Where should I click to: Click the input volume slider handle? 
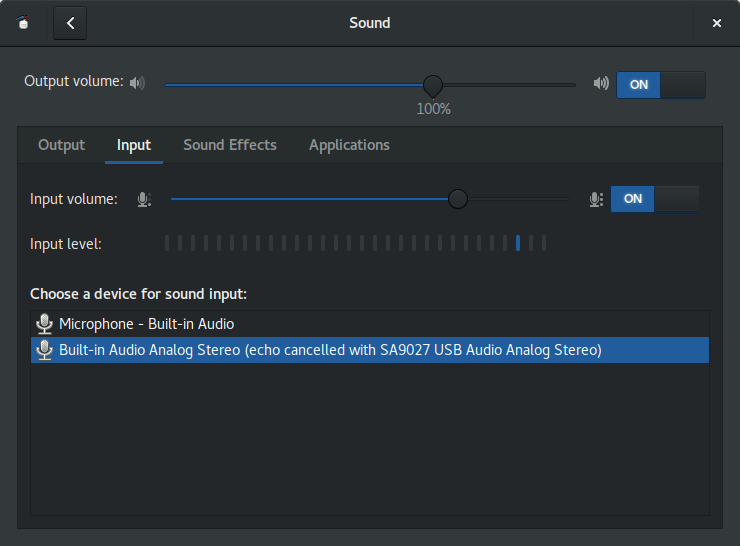[457, 199]
